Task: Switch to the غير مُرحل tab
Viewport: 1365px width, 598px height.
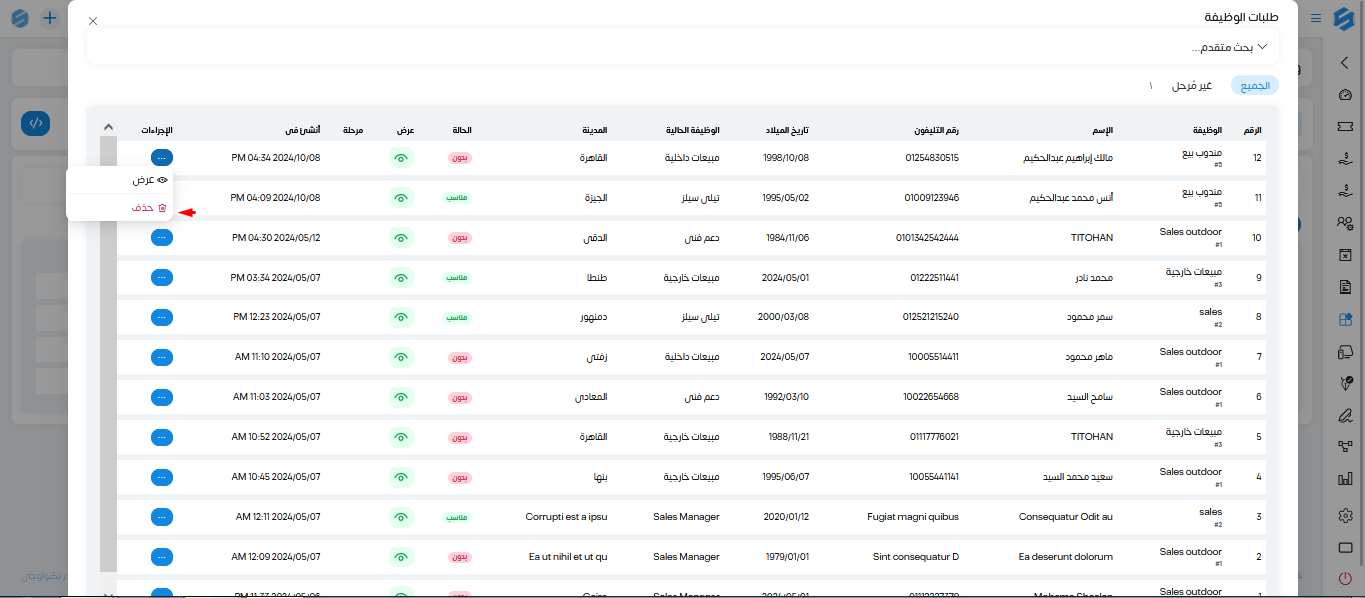Action: click(x=1192, y=86)
